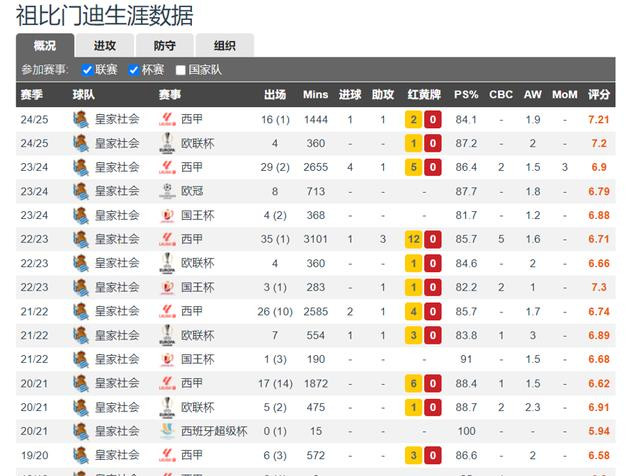This screenshot has height=476, width=636.
Task: Click the yellow card badge 12 in 22/23 西甲
Action: [x=414, y=239]
